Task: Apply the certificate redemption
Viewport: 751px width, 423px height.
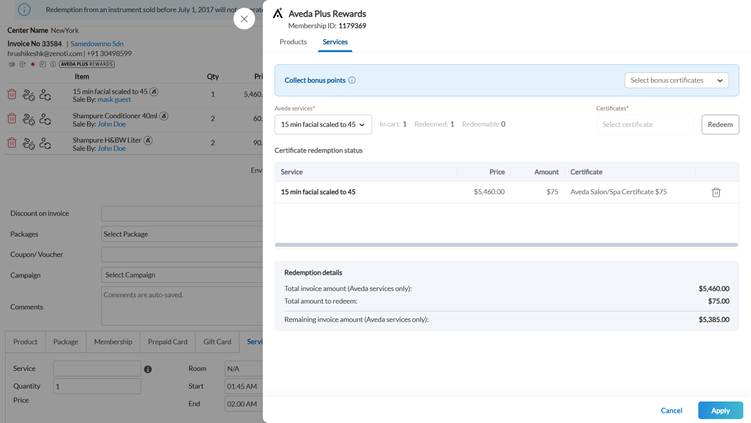Action: coord(720,410)
